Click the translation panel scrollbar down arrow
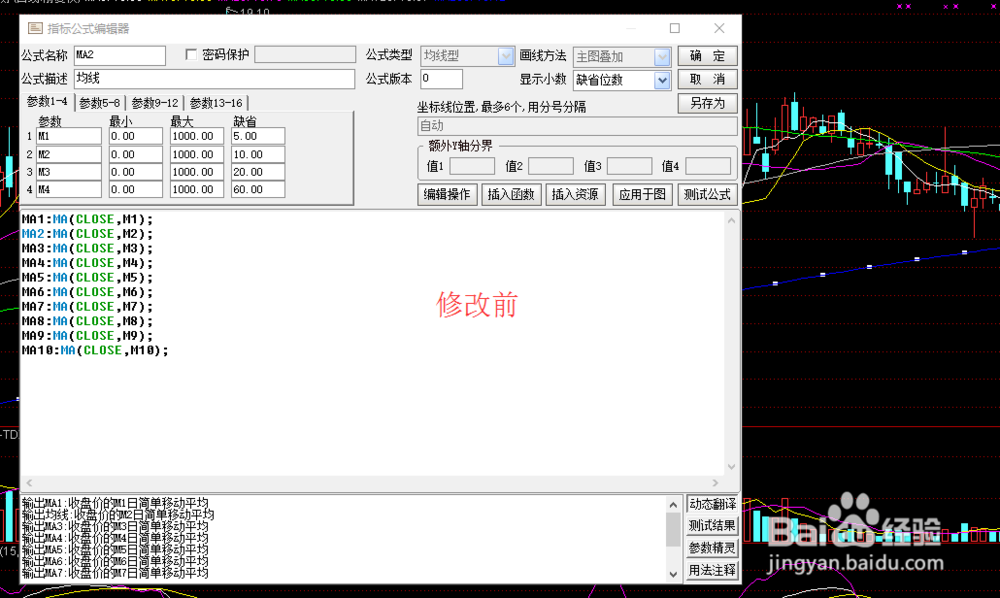 coord(673,573)
